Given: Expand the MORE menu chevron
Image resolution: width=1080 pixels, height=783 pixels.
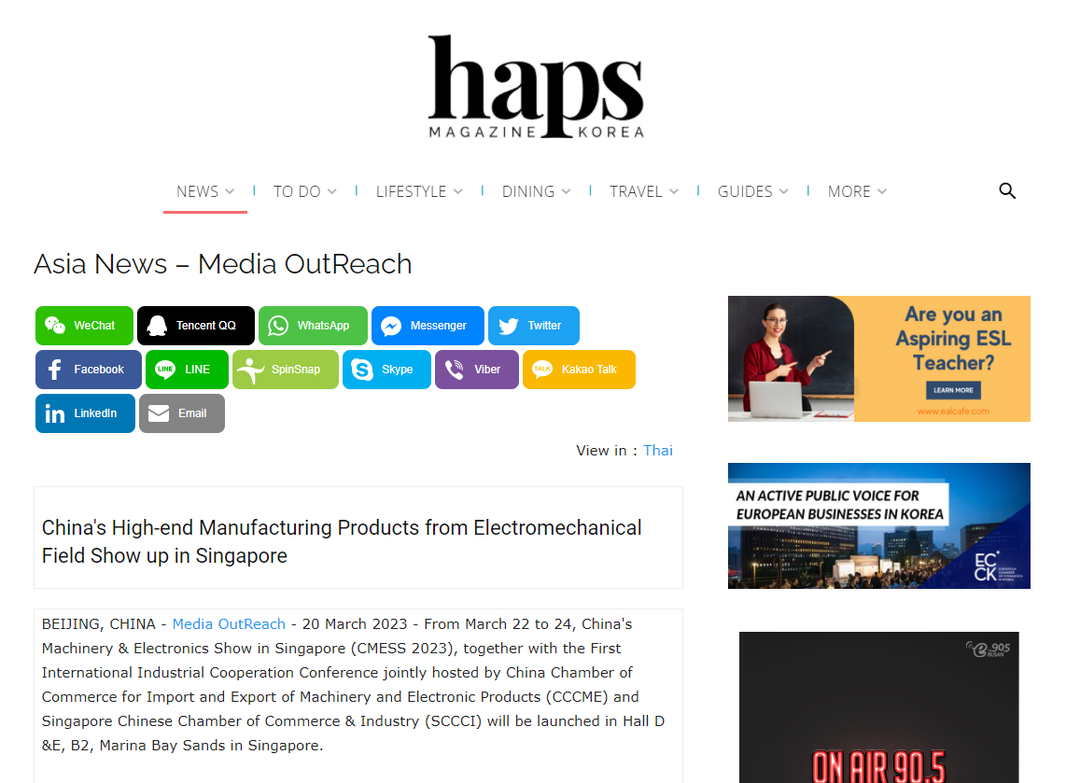Looking at the screenshot, I should pyautogui.click(x=882, y=191).
